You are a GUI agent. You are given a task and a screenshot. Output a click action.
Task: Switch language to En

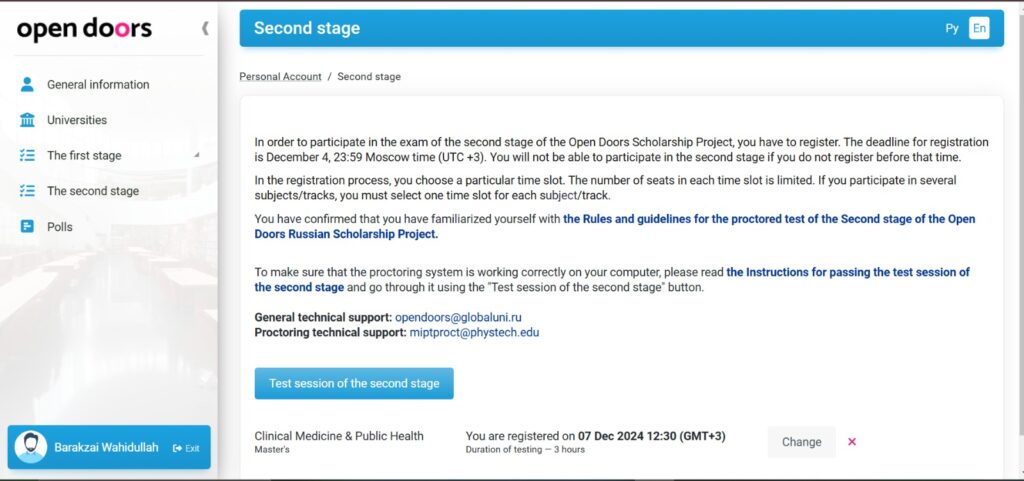[979, 28]
